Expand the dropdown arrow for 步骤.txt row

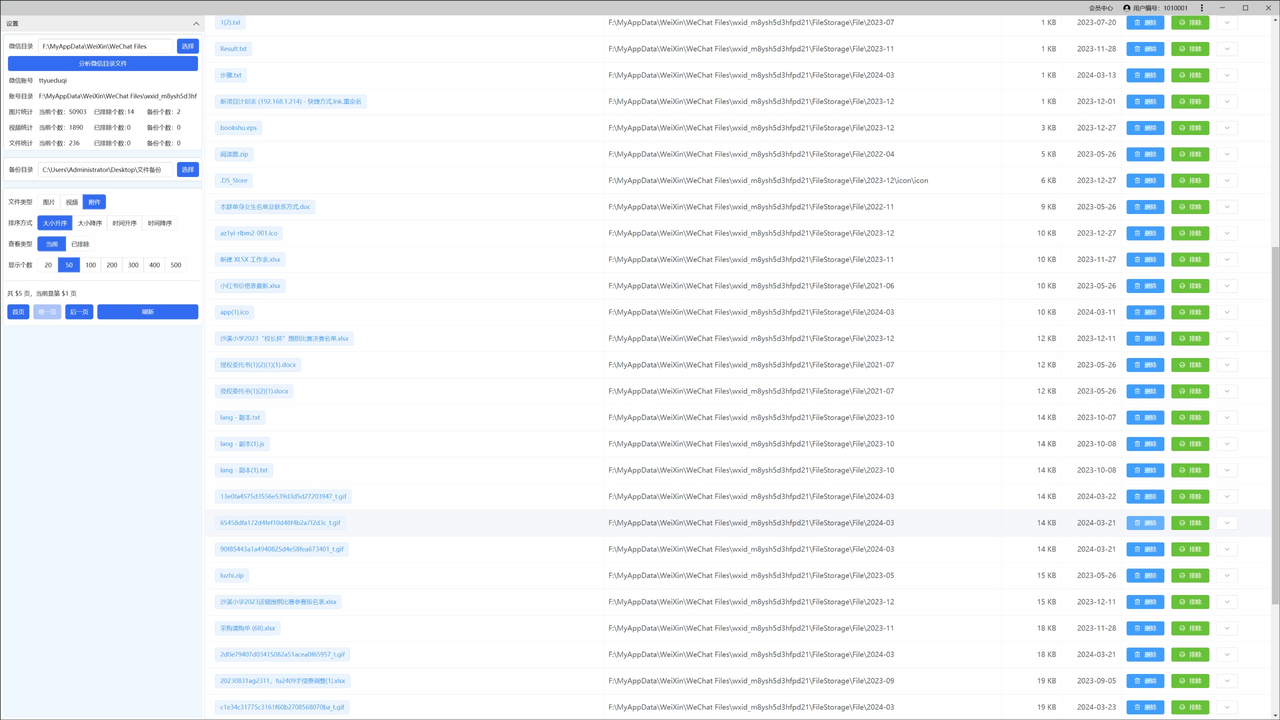(x=1226, y=75)
